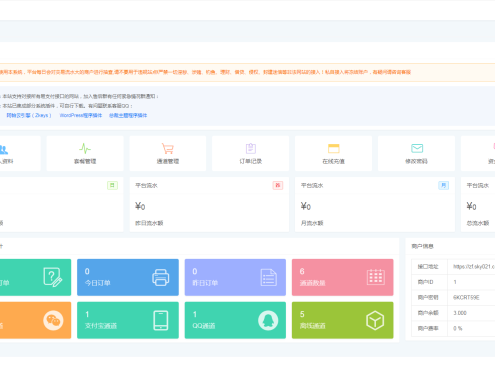
Task: Click the 套餐管理 label
Action: coord(85,161)
